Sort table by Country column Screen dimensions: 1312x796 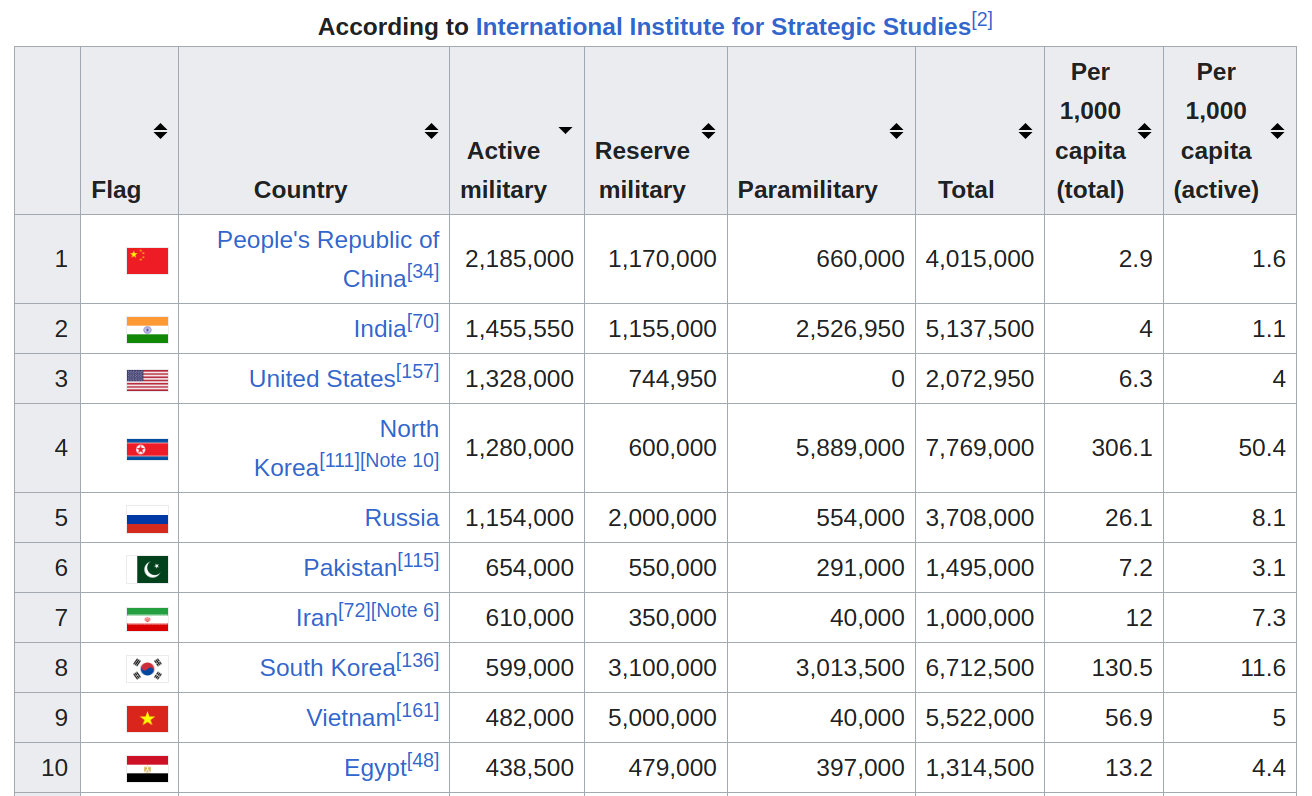(x=431, y=131)
